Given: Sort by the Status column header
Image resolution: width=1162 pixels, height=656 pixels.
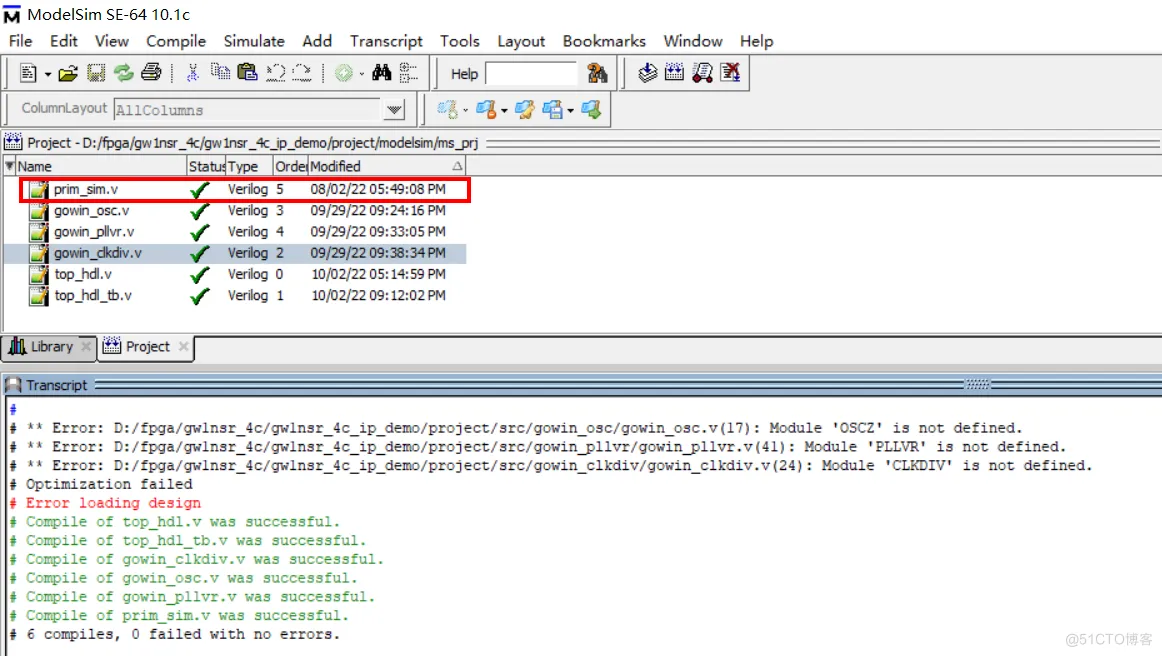Looking at the screenshot, I should tap(206, 166).
